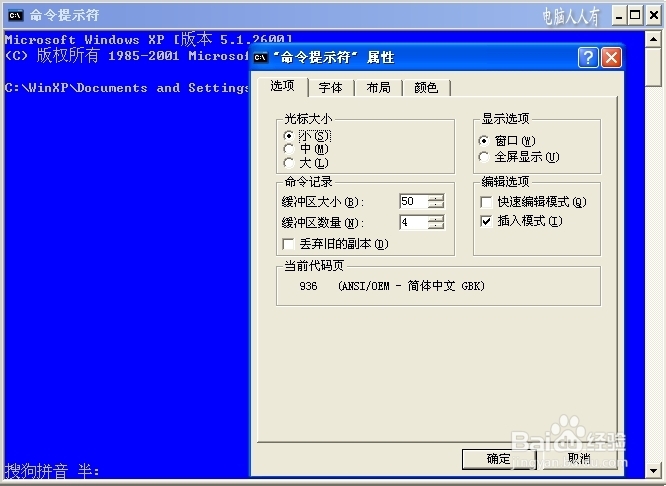This screenshot has width=666, height=486.
Task: Switch to the Font (字体) tab
Action: (330, 88)
